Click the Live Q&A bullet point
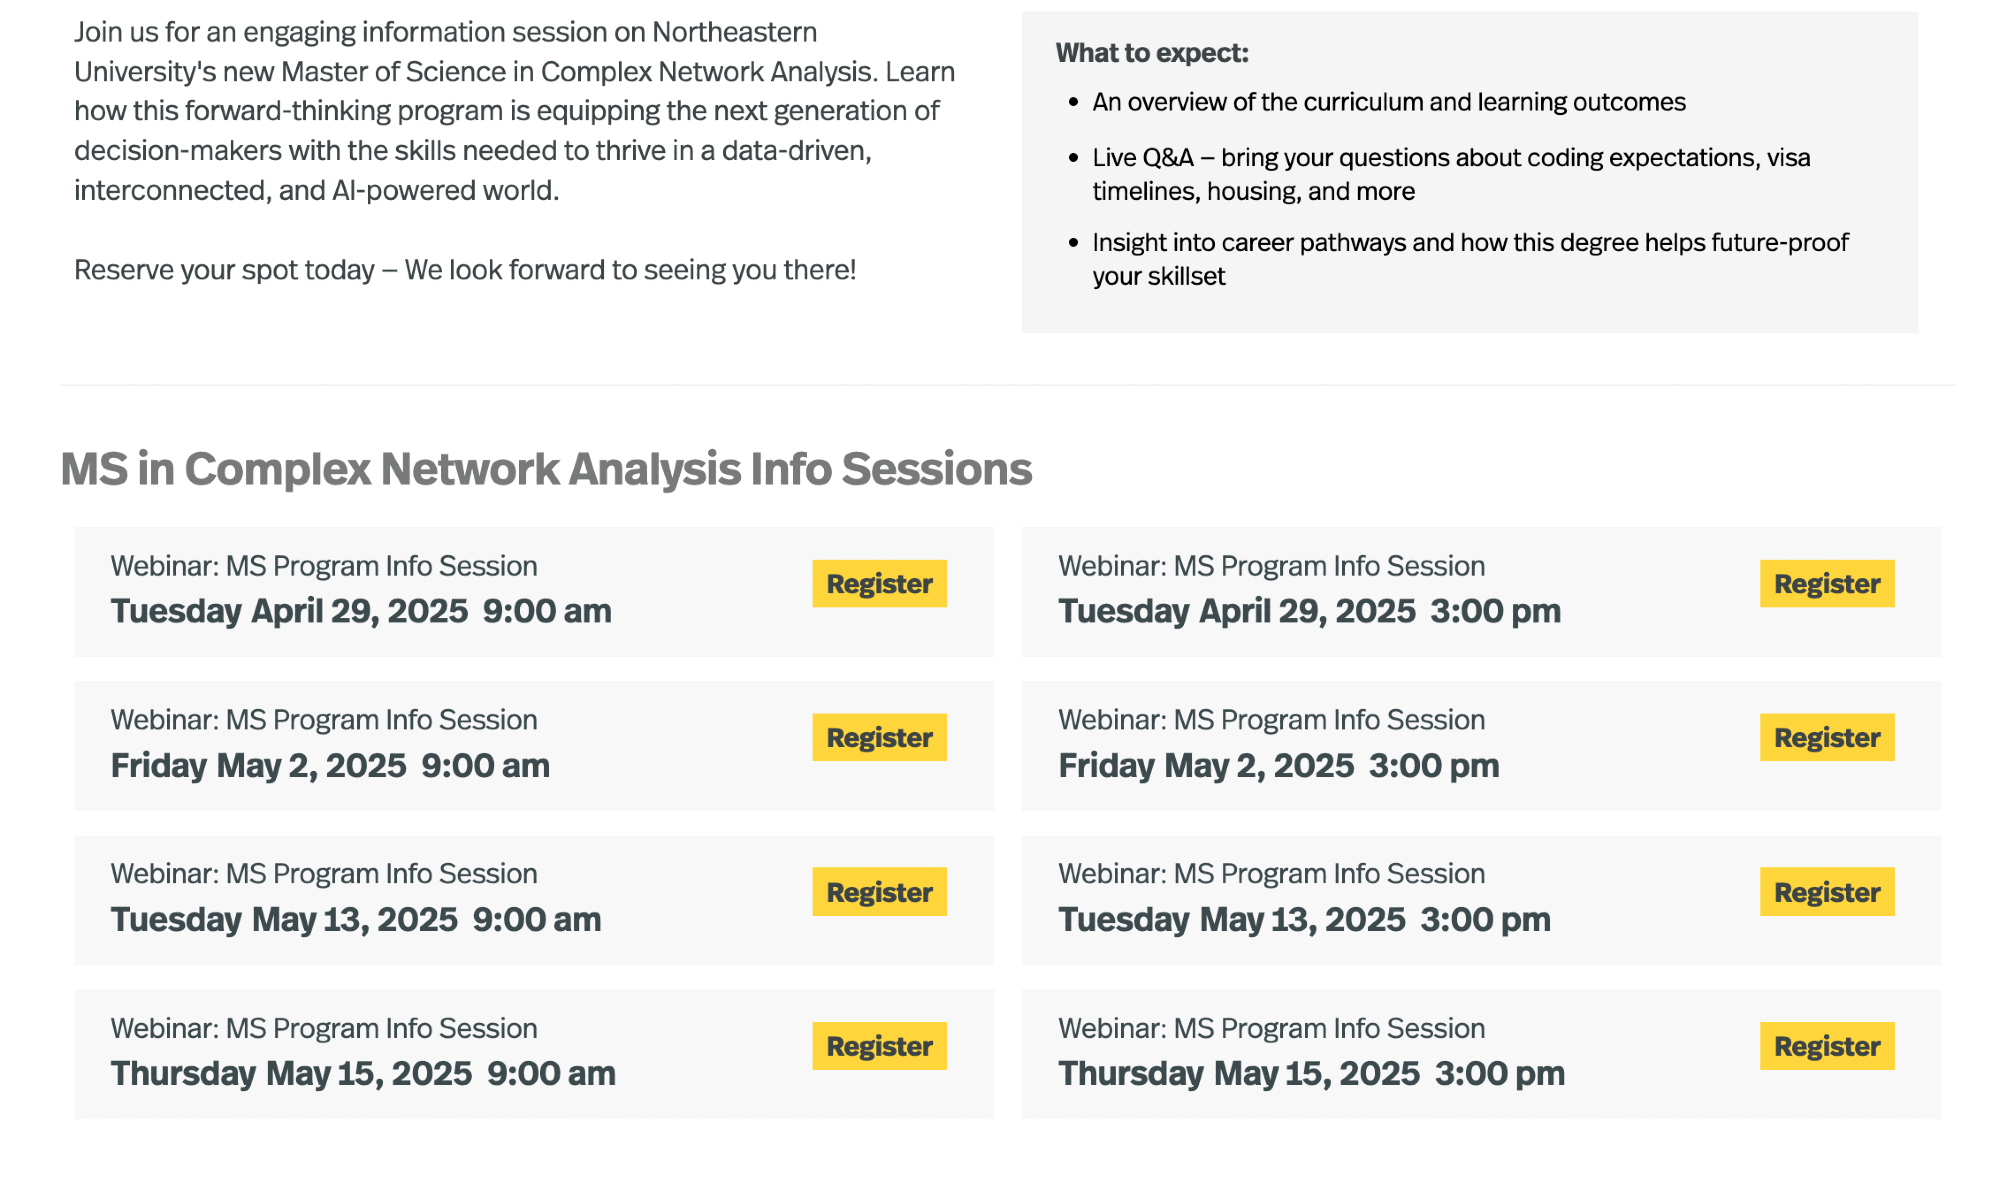 (1450, 174)
